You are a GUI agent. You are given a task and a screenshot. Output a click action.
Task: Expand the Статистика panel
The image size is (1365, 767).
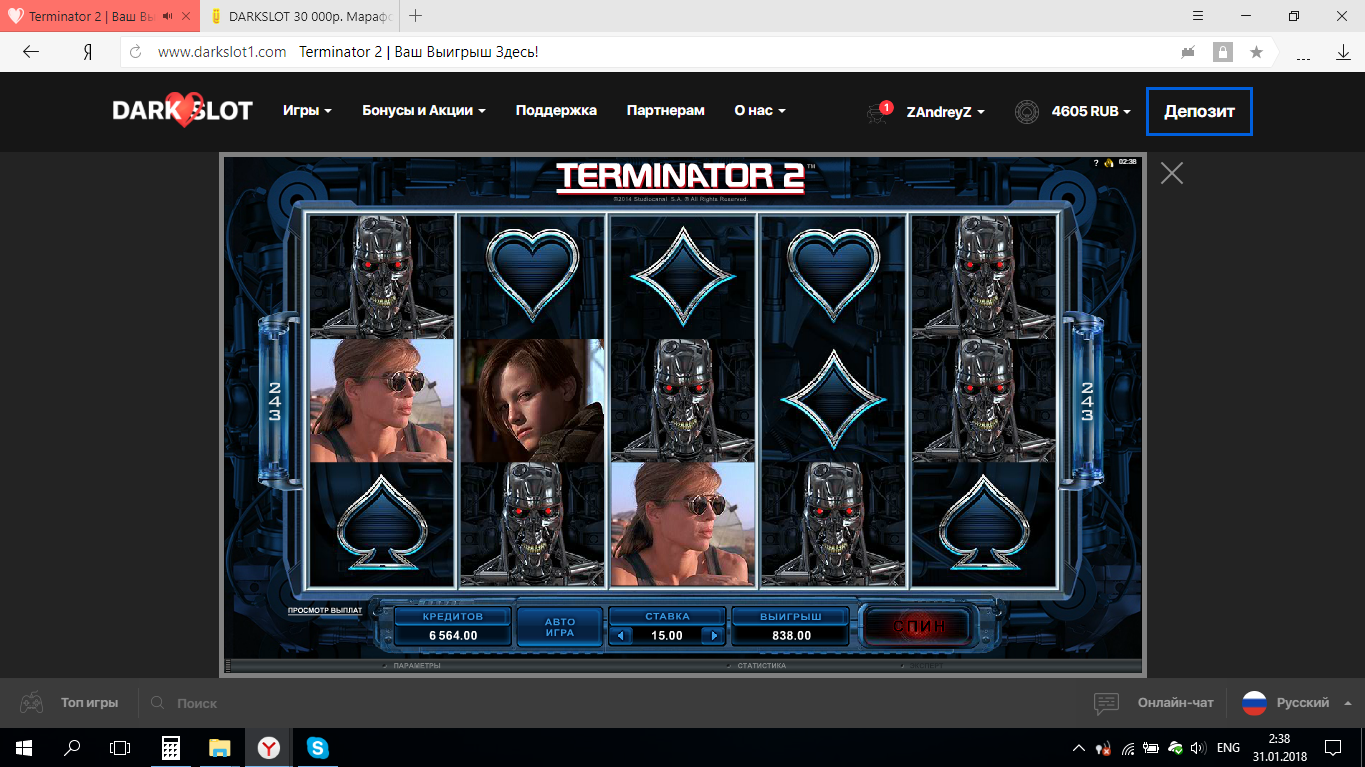[761, 665]
